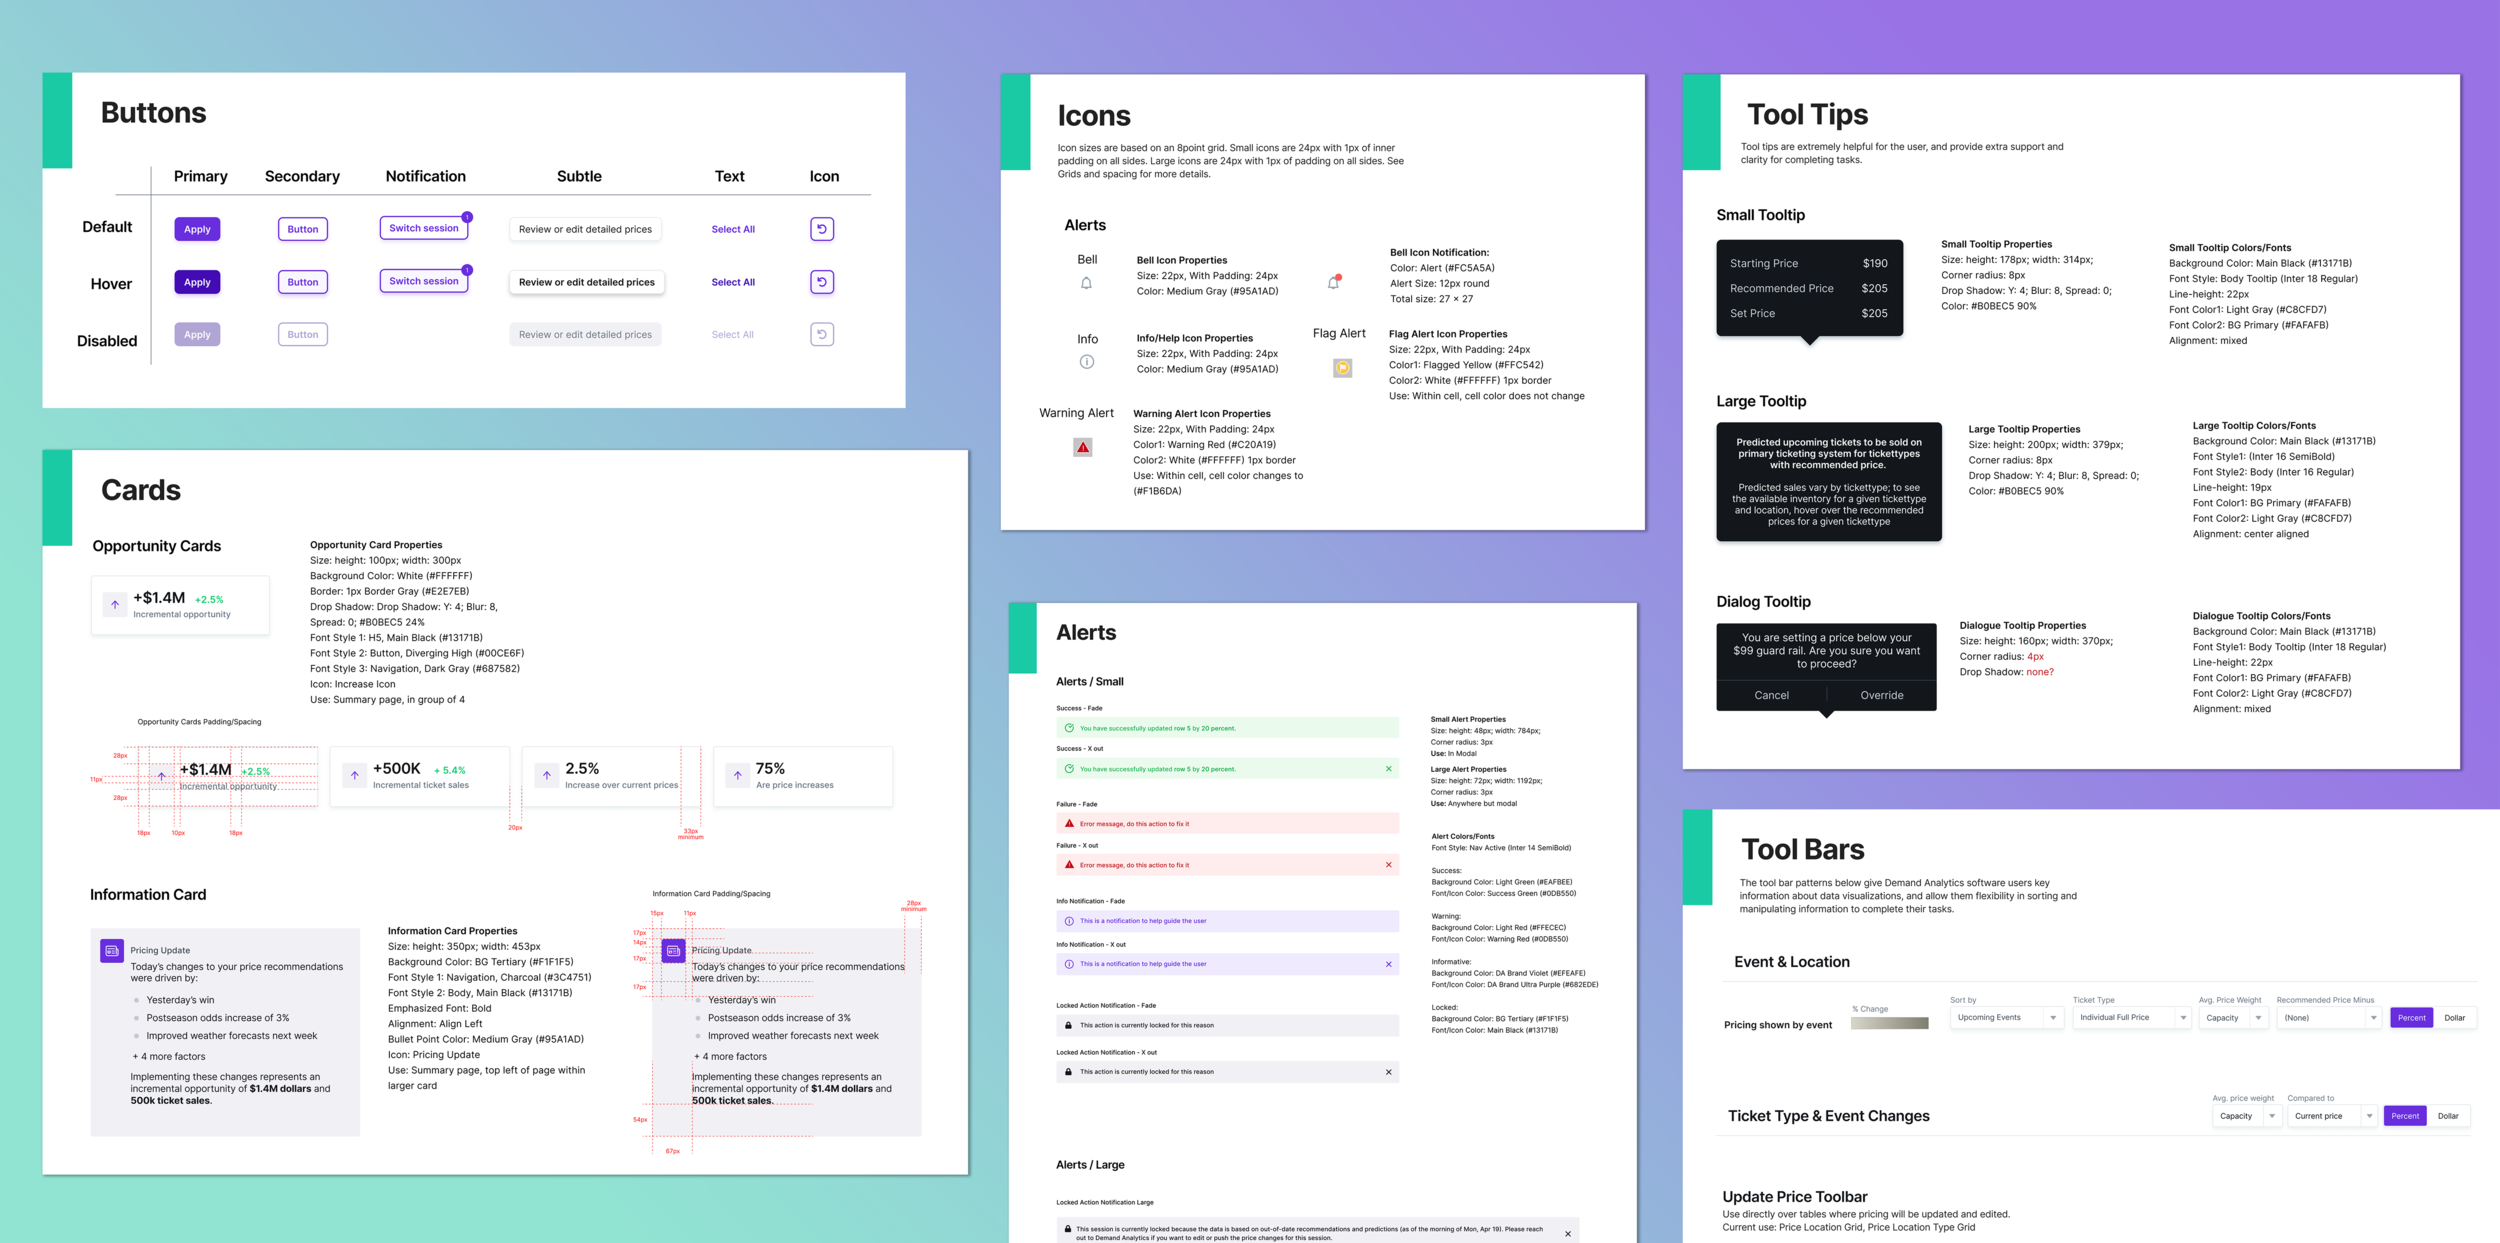
Task: Close the Failure X-out error alert
Action: [1388, 865]
